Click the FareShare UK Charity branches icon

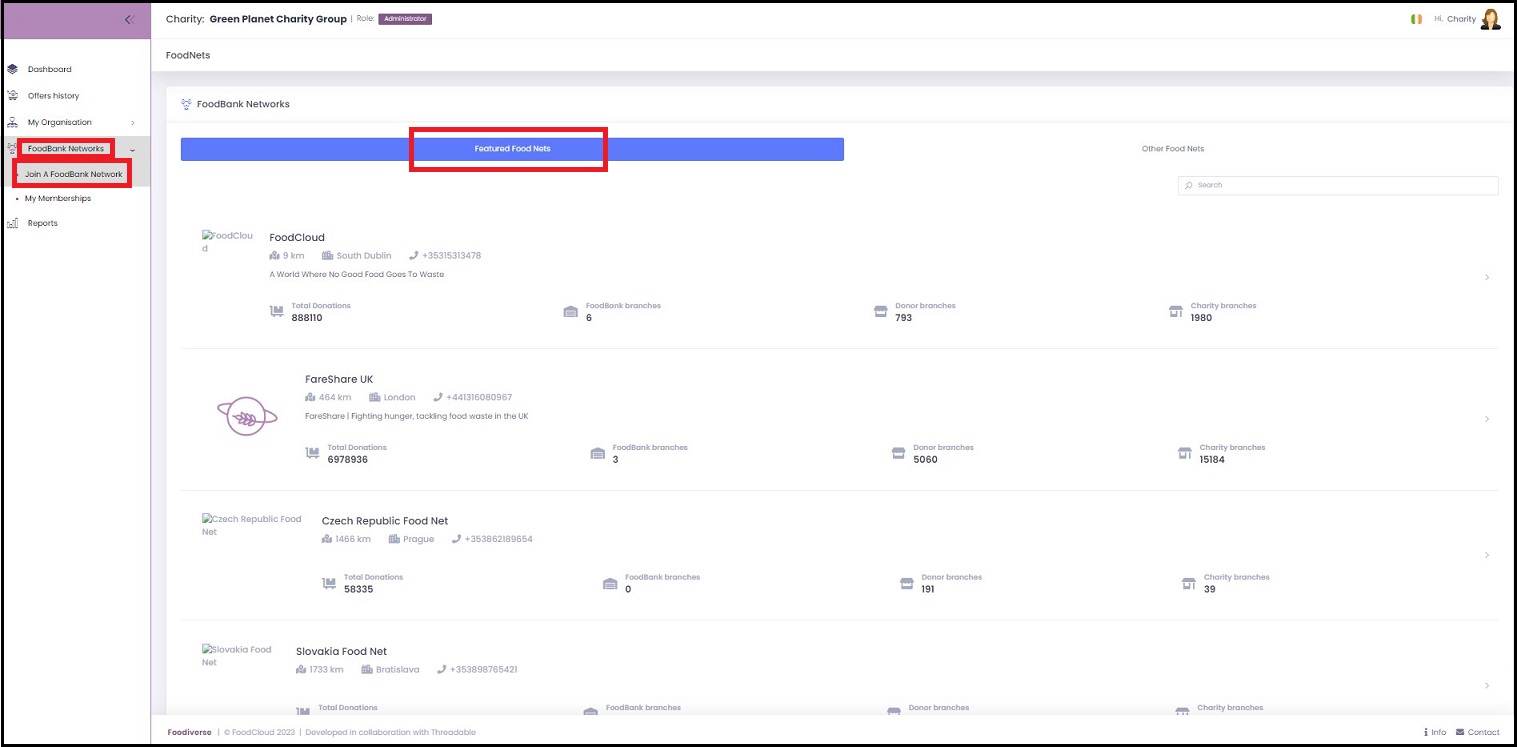click(x=1185, y=454)
